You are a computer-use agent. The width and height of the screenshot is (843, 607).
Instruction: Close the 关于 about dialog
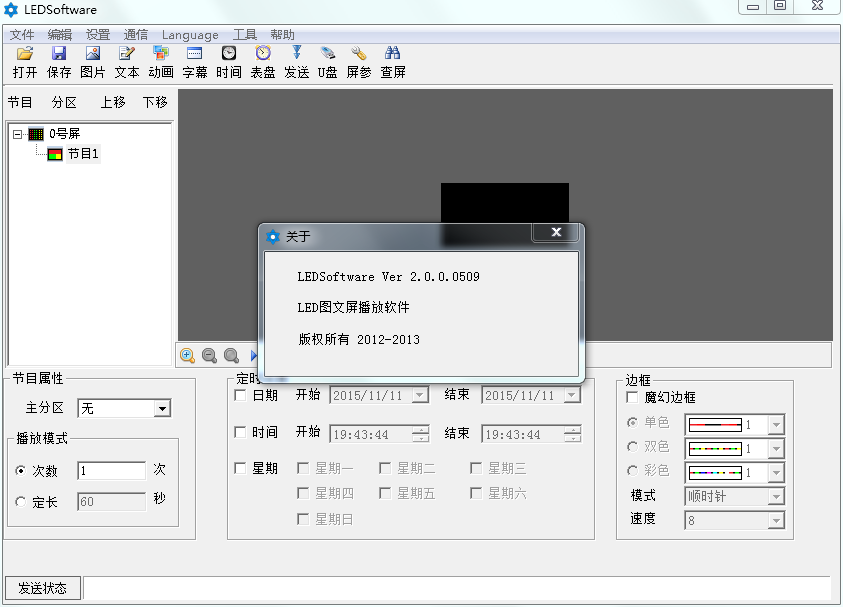pos(556,232)
